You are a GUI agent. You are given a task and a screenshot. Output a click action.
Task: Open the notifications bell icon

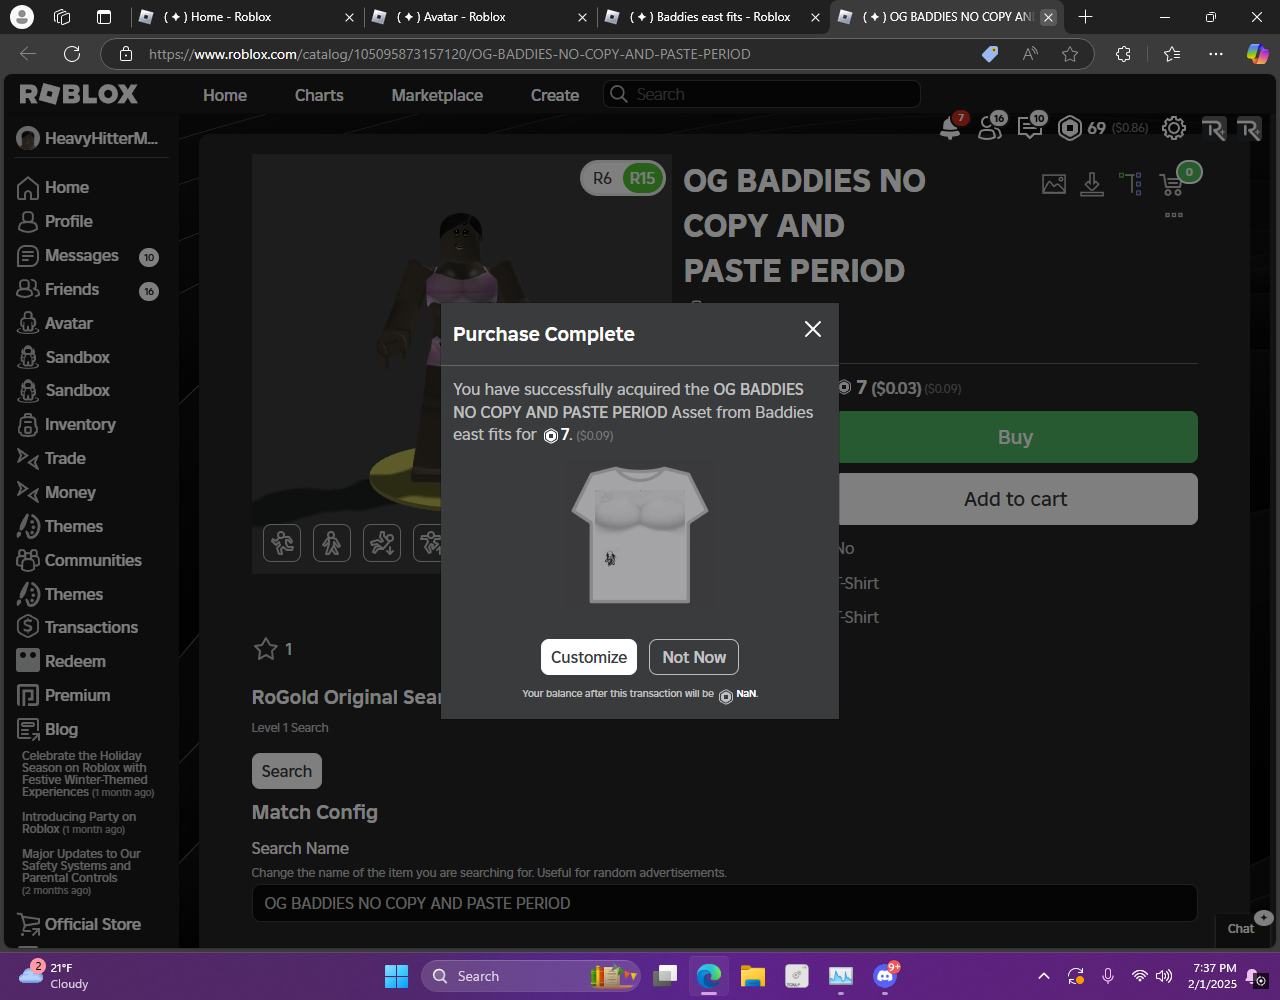pyautogui.click(x=950, y=127)
